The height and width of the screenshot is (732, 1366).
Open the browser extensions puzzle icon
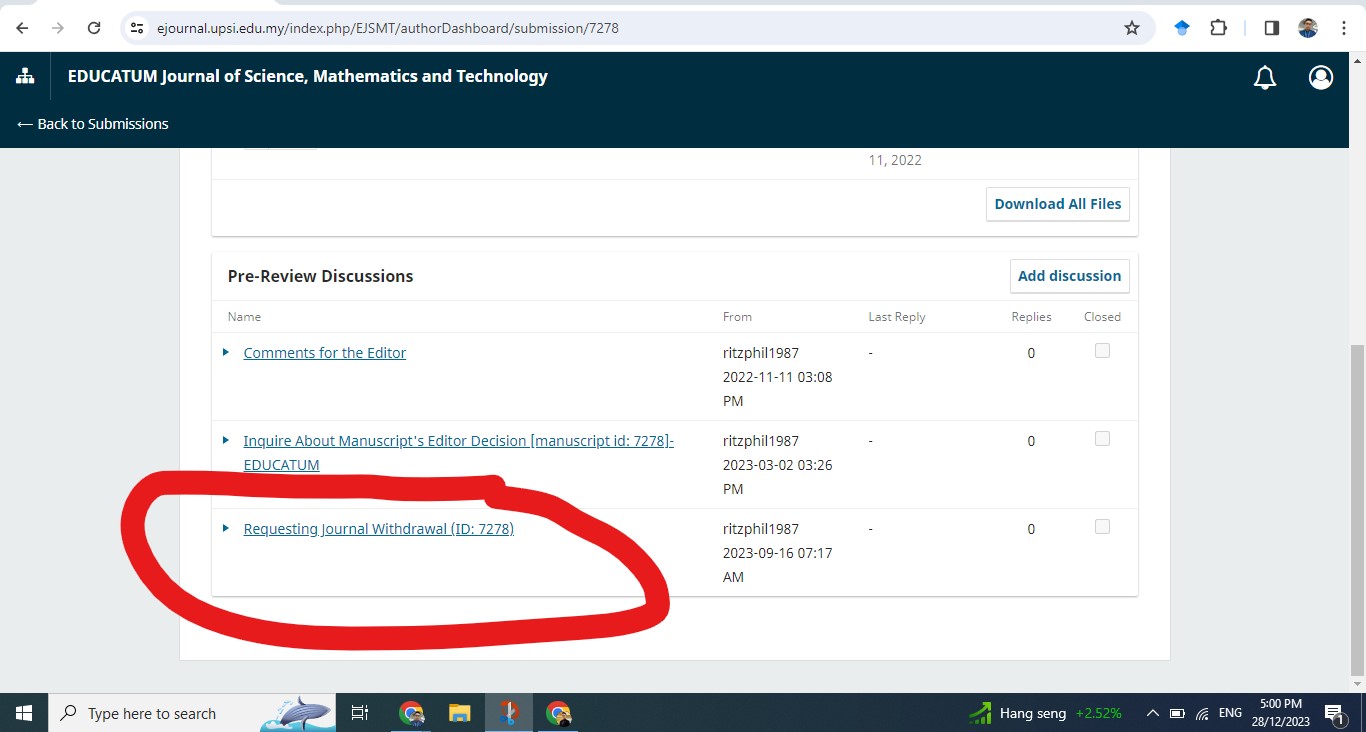[x=1218, y=28]
